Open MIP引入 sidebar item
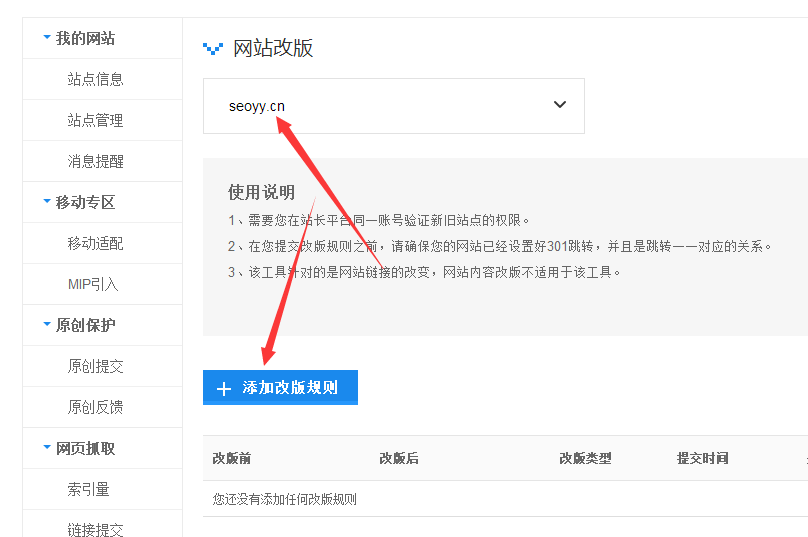Image resolution: width=808 pixels, height=537 pixels. (93, 284)
